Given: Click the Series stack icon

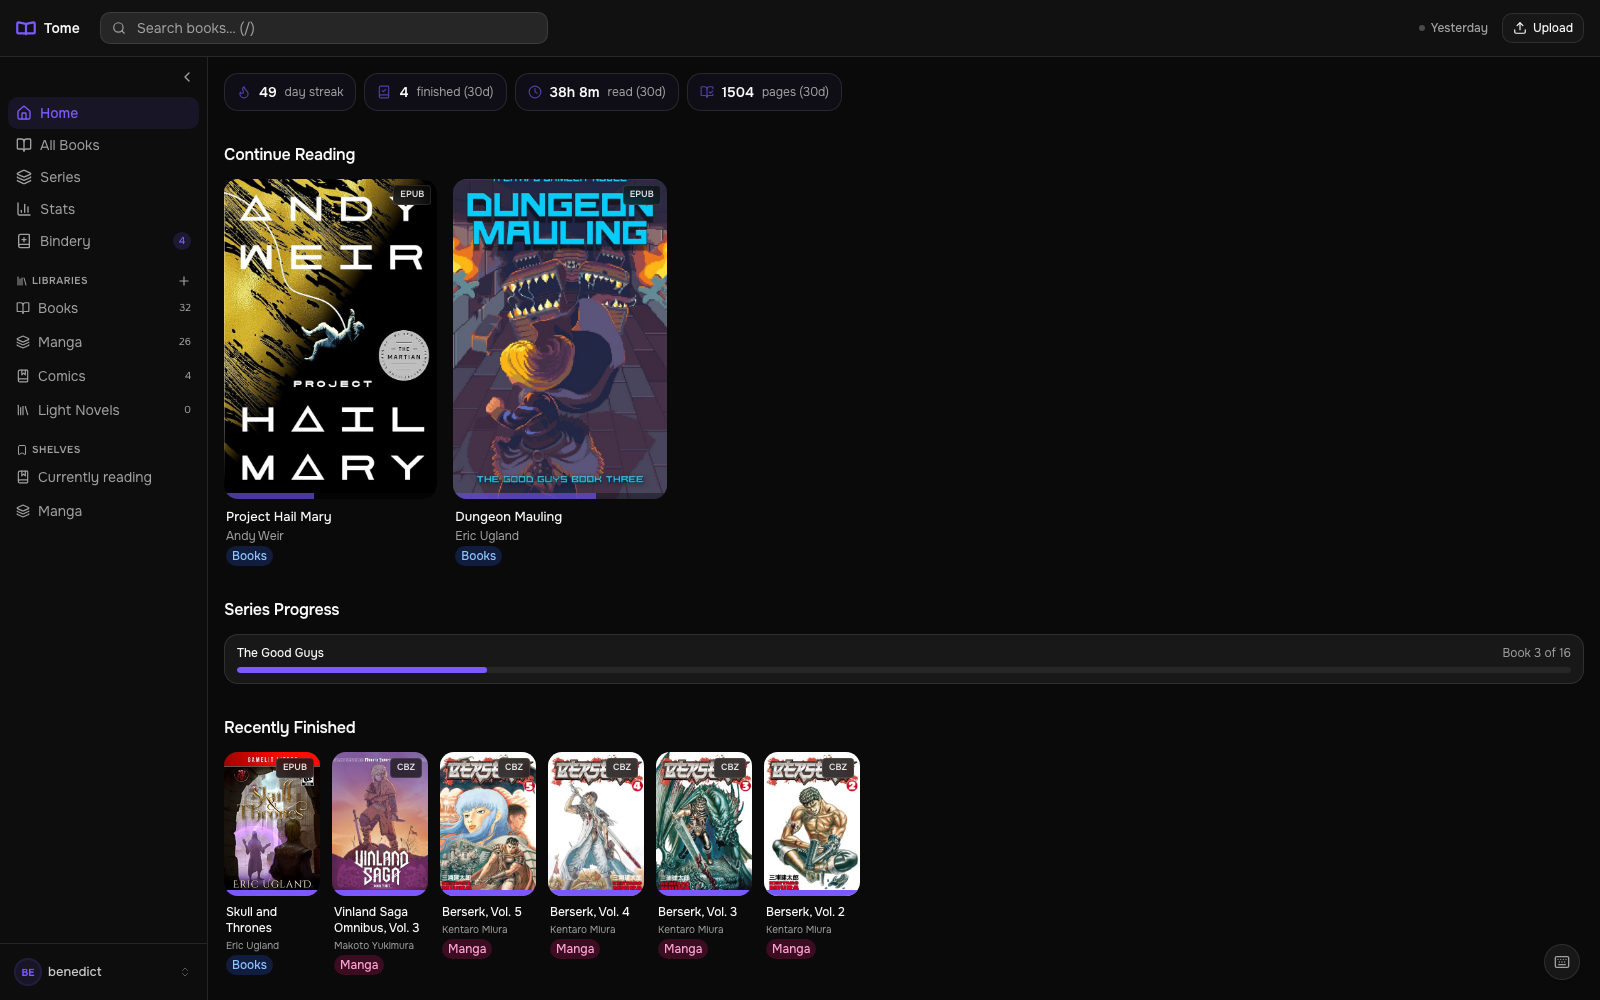Looking at the screenshot, I should (24, 177).
